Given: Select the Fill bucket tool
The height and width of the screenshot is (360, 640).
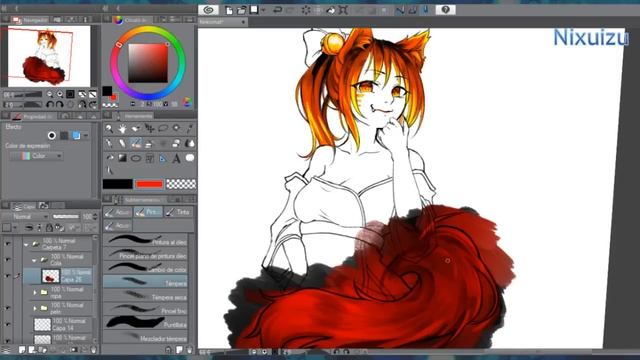Looking at the screenshot, I should (x=109, y=158).
